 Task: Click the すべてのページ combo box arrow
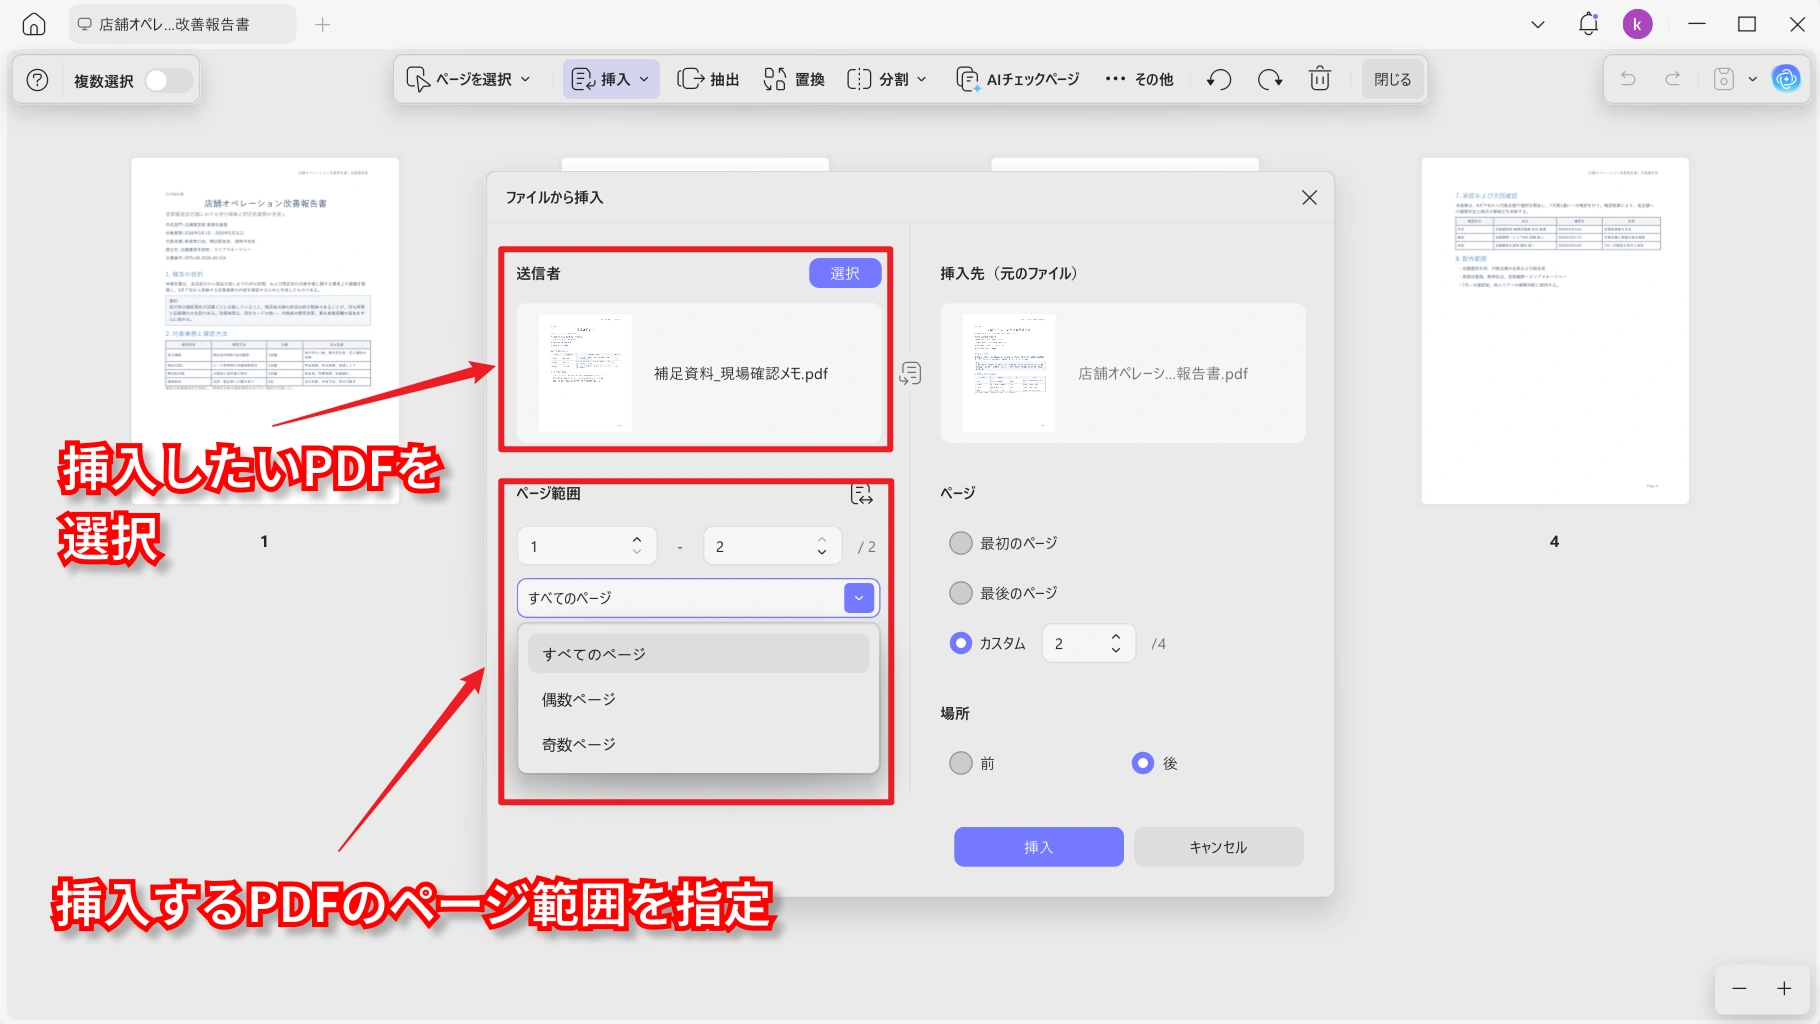tap(859, 598)
